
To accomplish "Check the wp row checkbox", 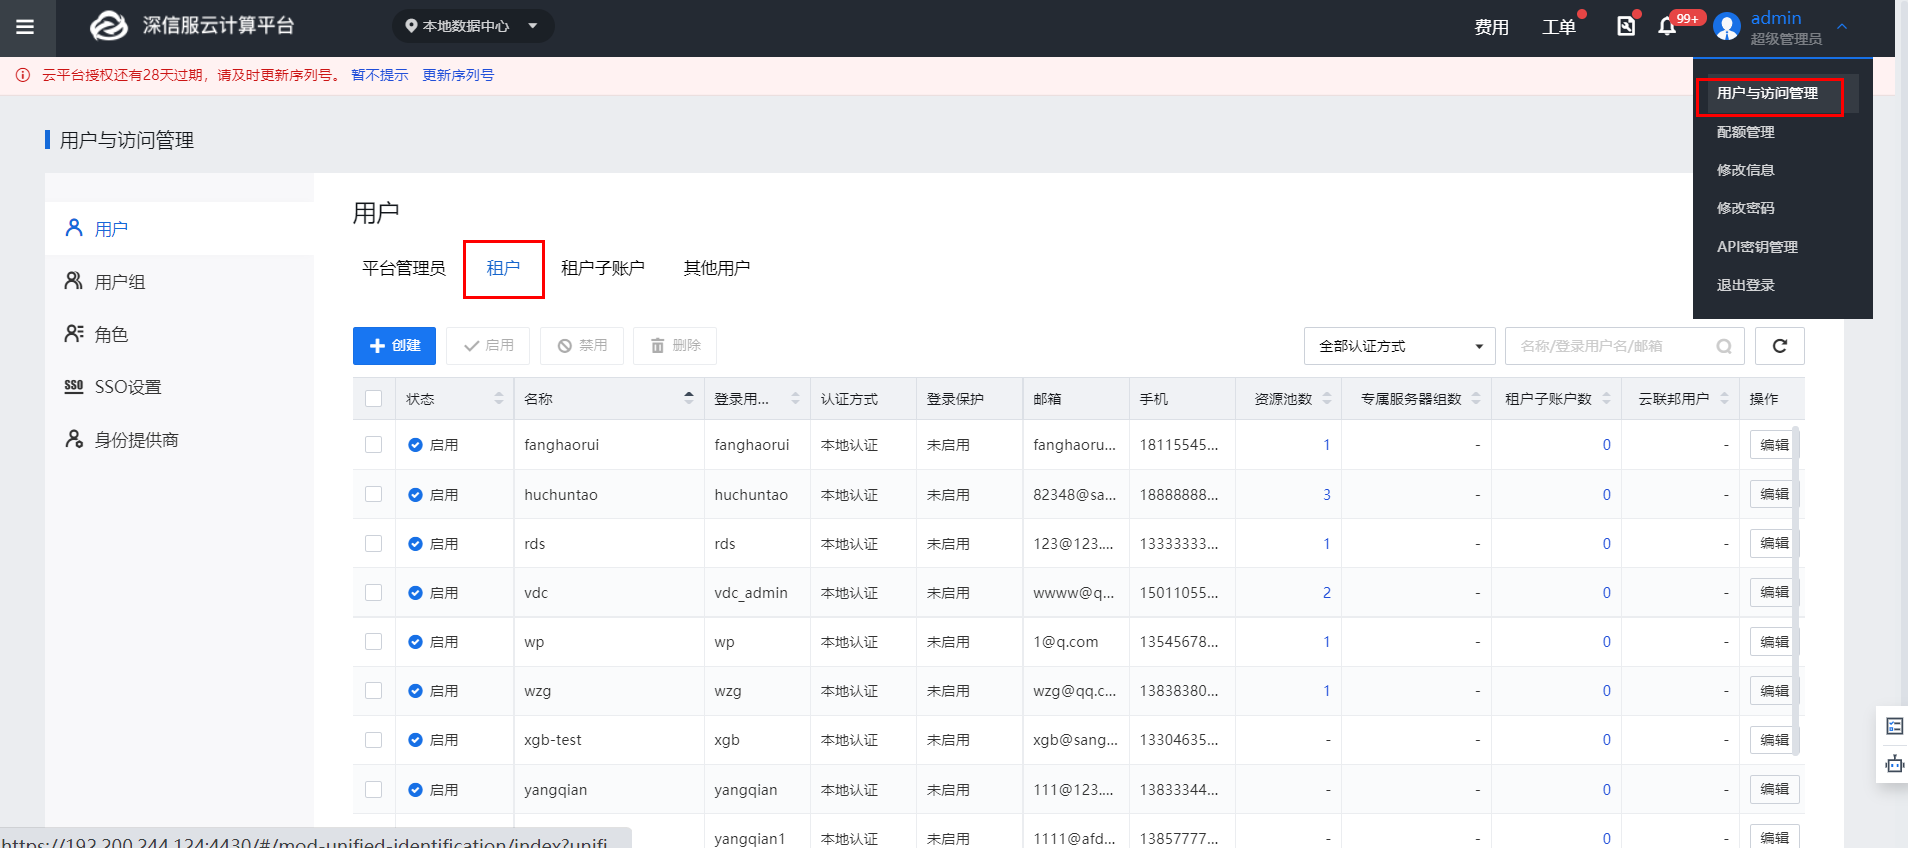I will pos(374,641).
